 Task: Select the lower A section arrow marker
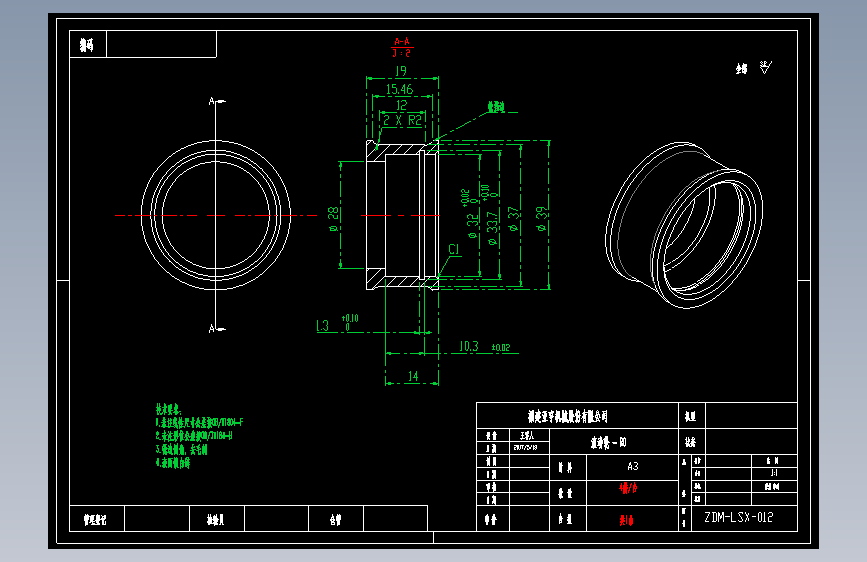tap(216, 329)
